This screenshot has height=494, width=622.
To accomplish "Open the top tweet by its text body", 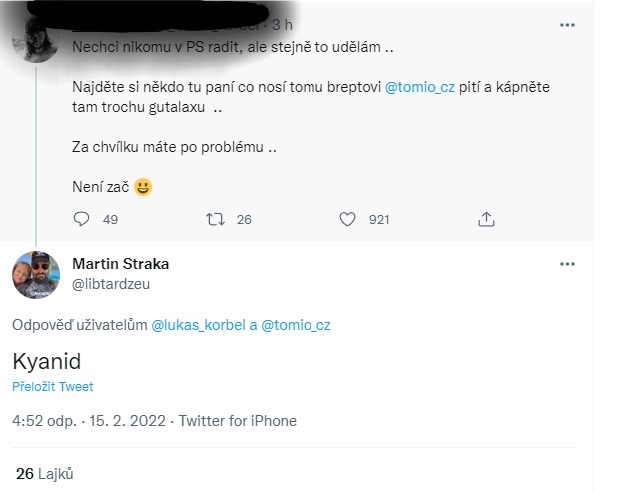I will [311, 117].
